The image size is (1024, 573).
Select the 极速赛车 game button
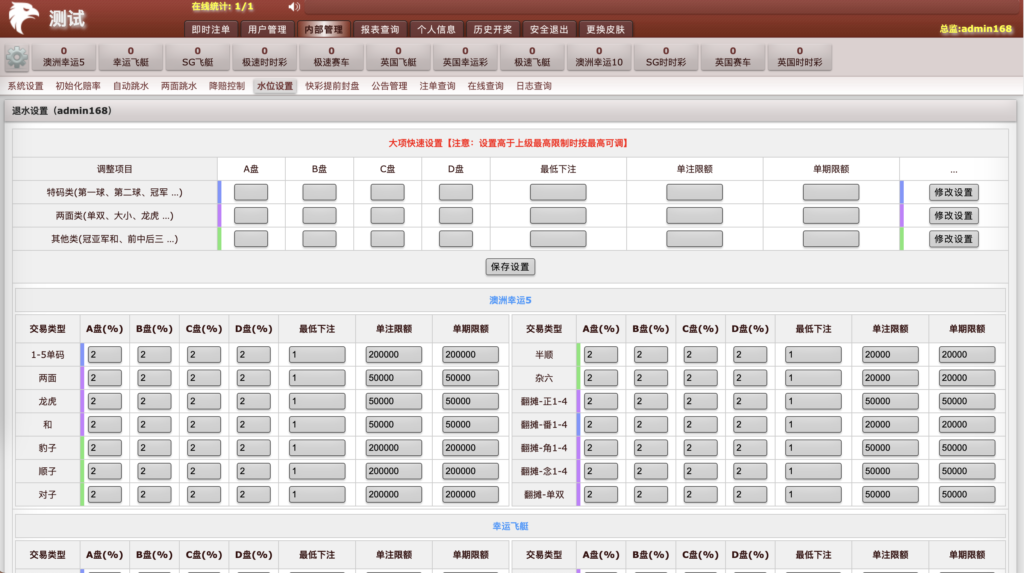pyautogui.click(x=331, y=57)
